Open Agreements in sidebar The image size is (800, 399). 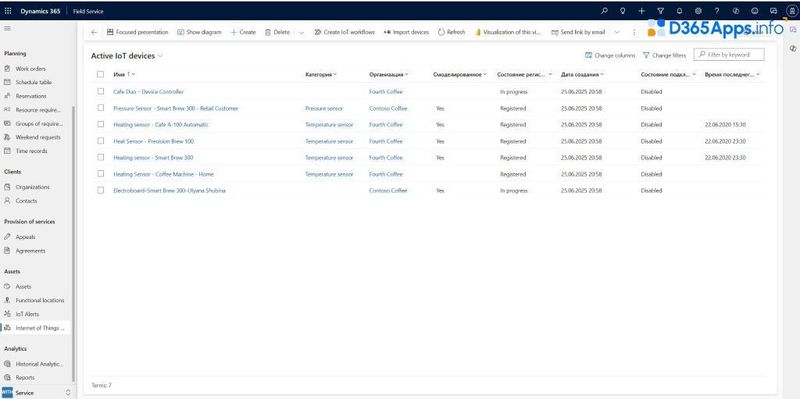click(31, 251)
